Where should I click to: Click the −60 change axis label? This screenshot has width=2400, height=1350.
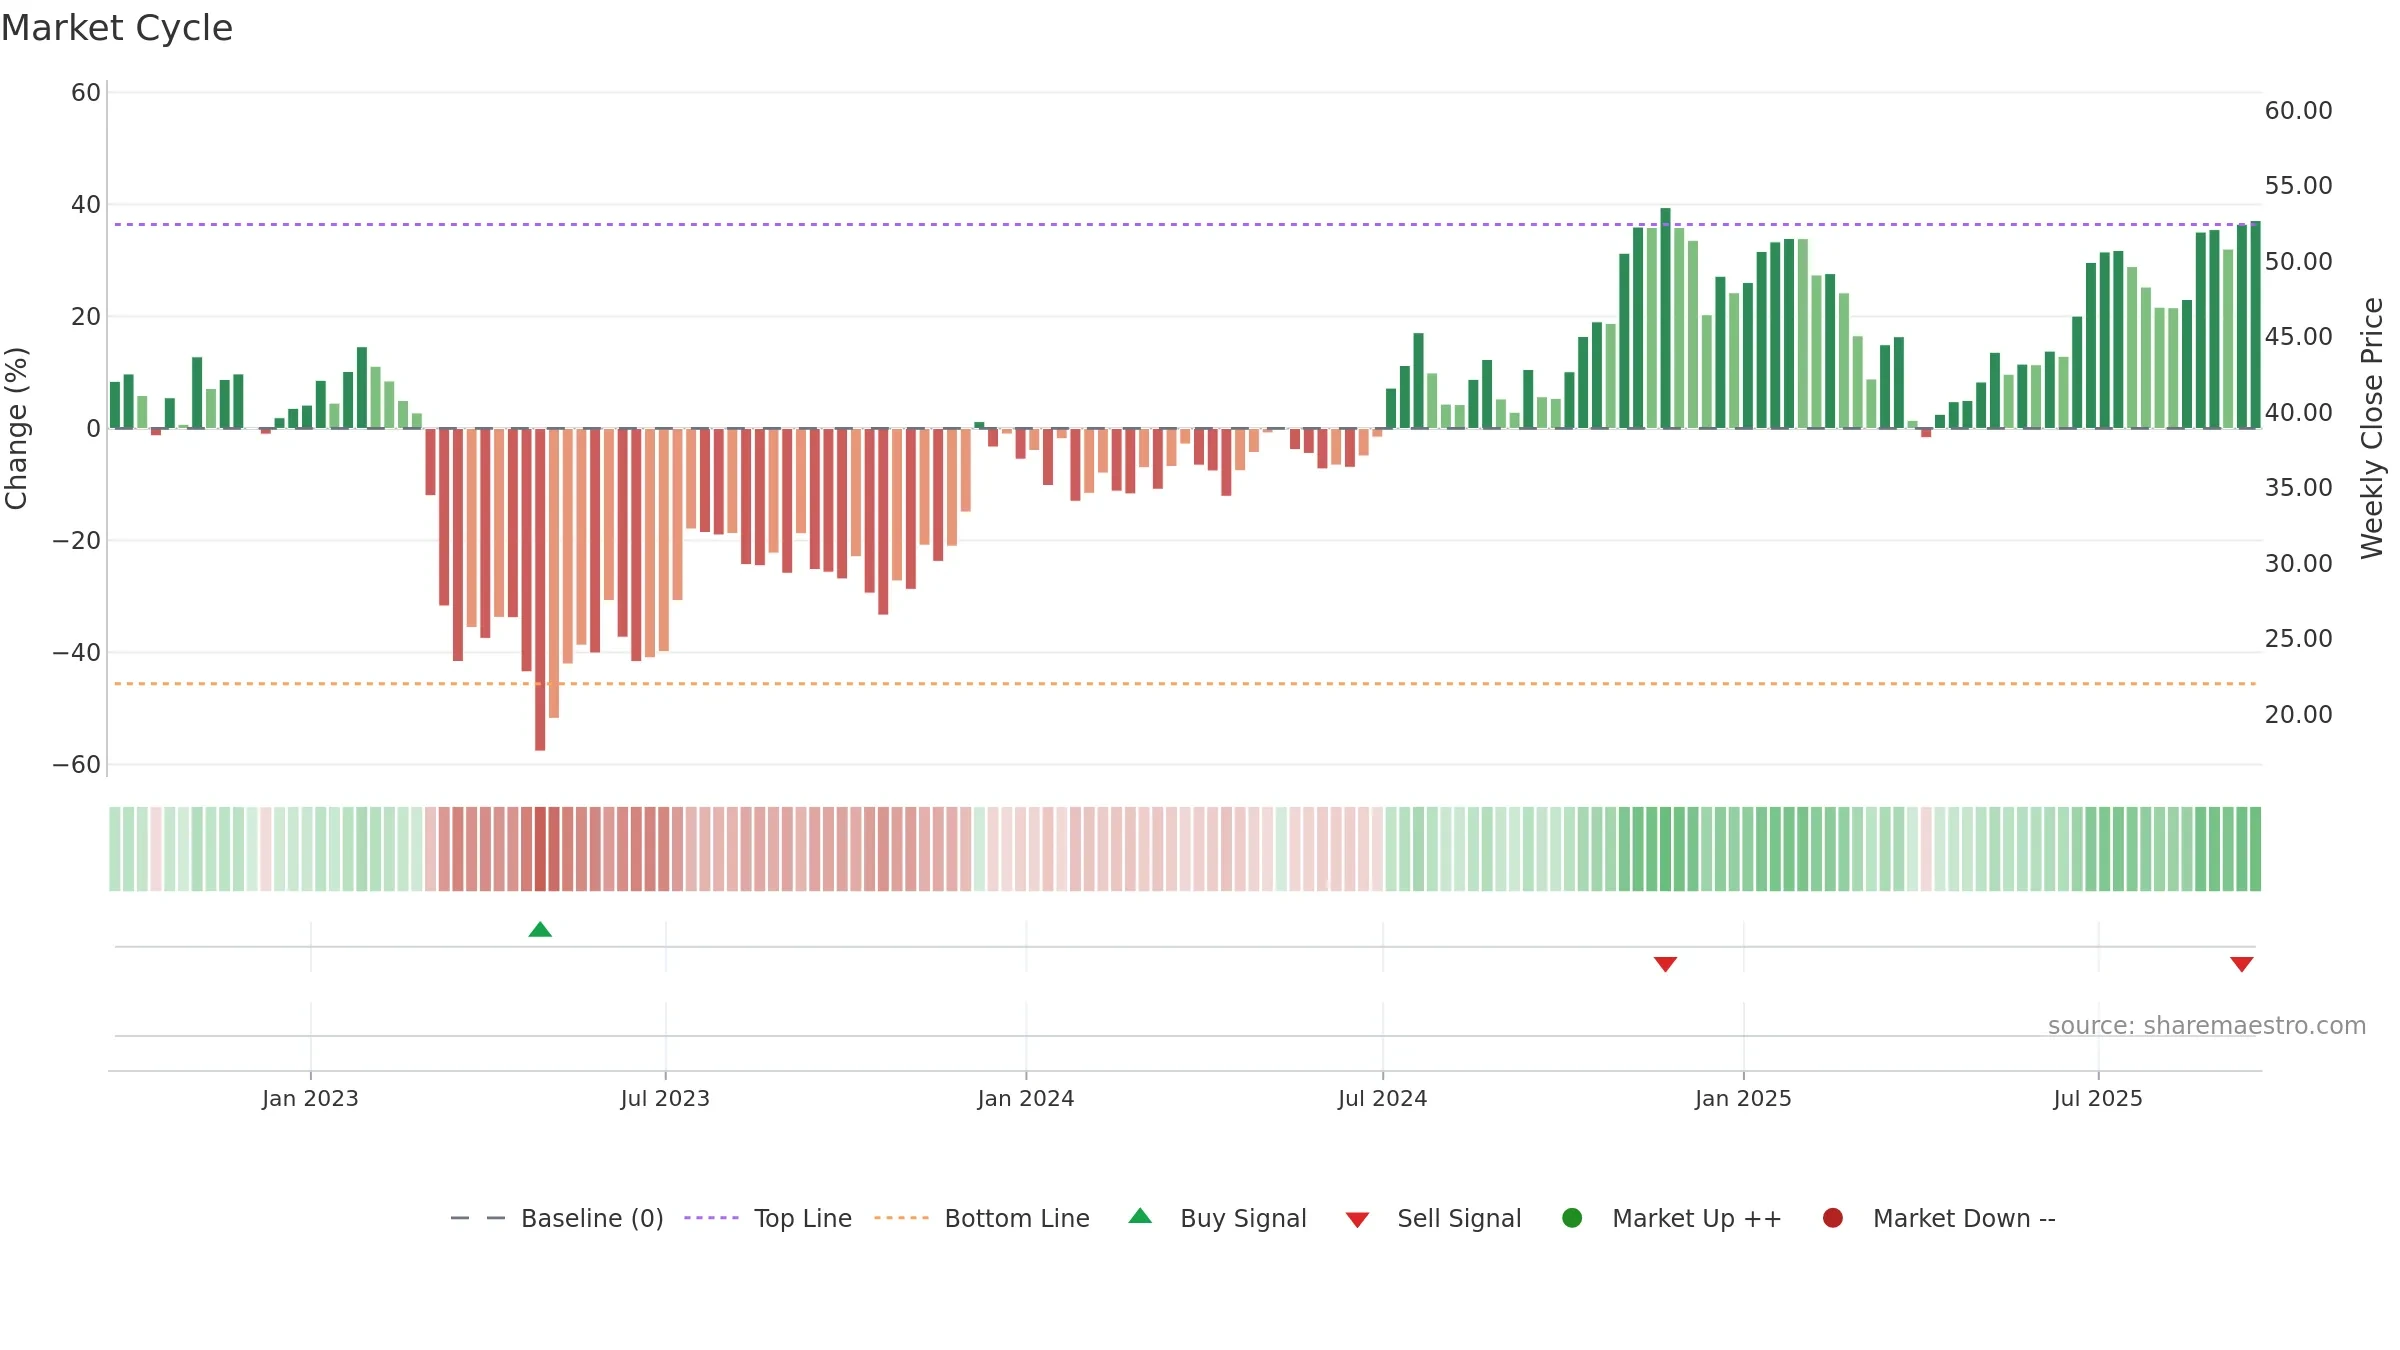77,765
